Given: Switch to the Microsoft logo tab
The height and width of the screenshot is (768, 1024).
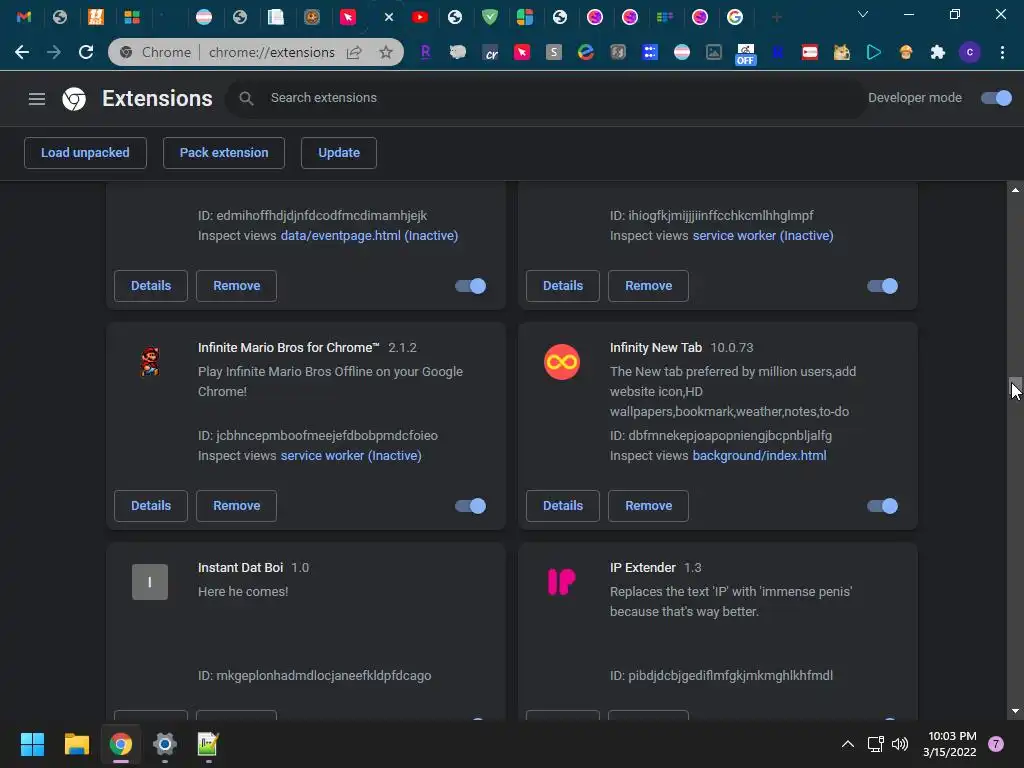Looking at the screenshot, I should (132, 17).
